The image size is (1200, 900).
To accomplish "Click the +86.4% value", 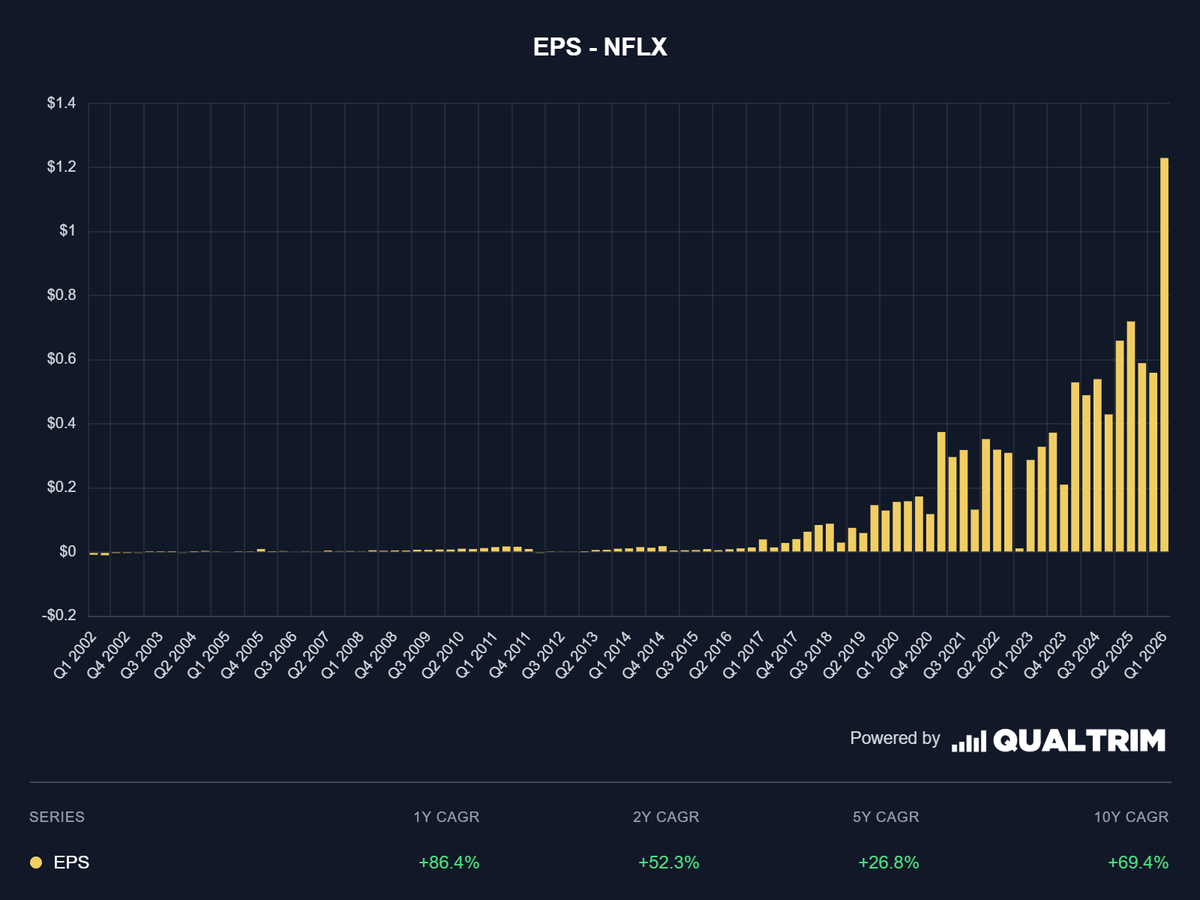I will (x=449, y=862).
